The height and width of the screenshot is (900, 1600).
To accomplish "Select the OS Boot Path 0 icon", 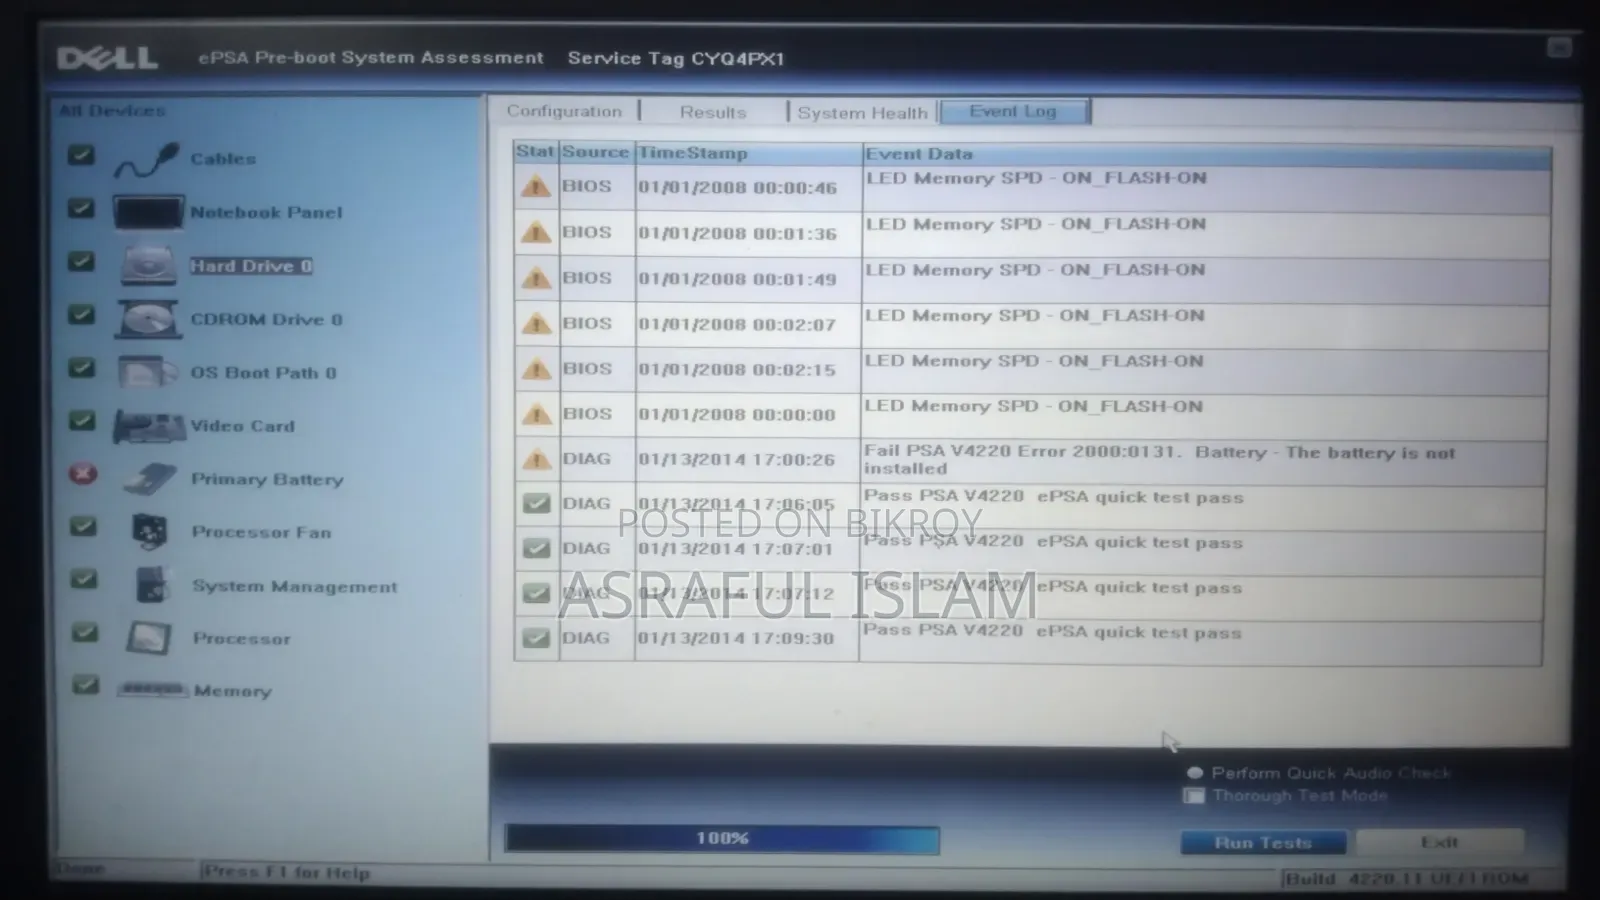I will [x=148, y=372].
